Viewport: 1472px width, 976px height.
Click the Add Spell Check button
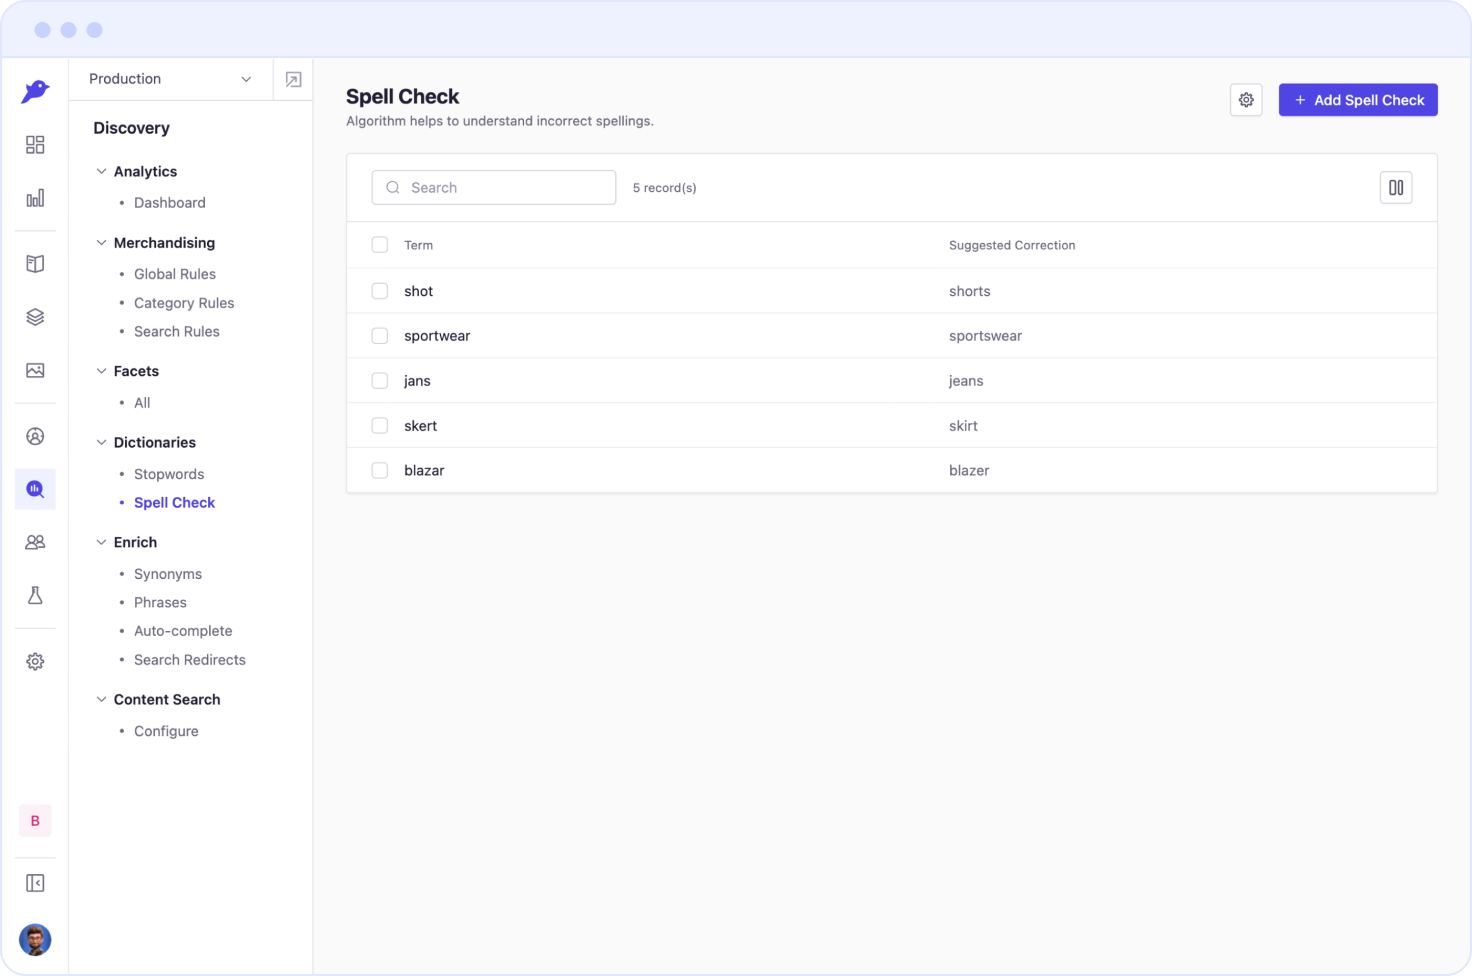coord(1358,100)
